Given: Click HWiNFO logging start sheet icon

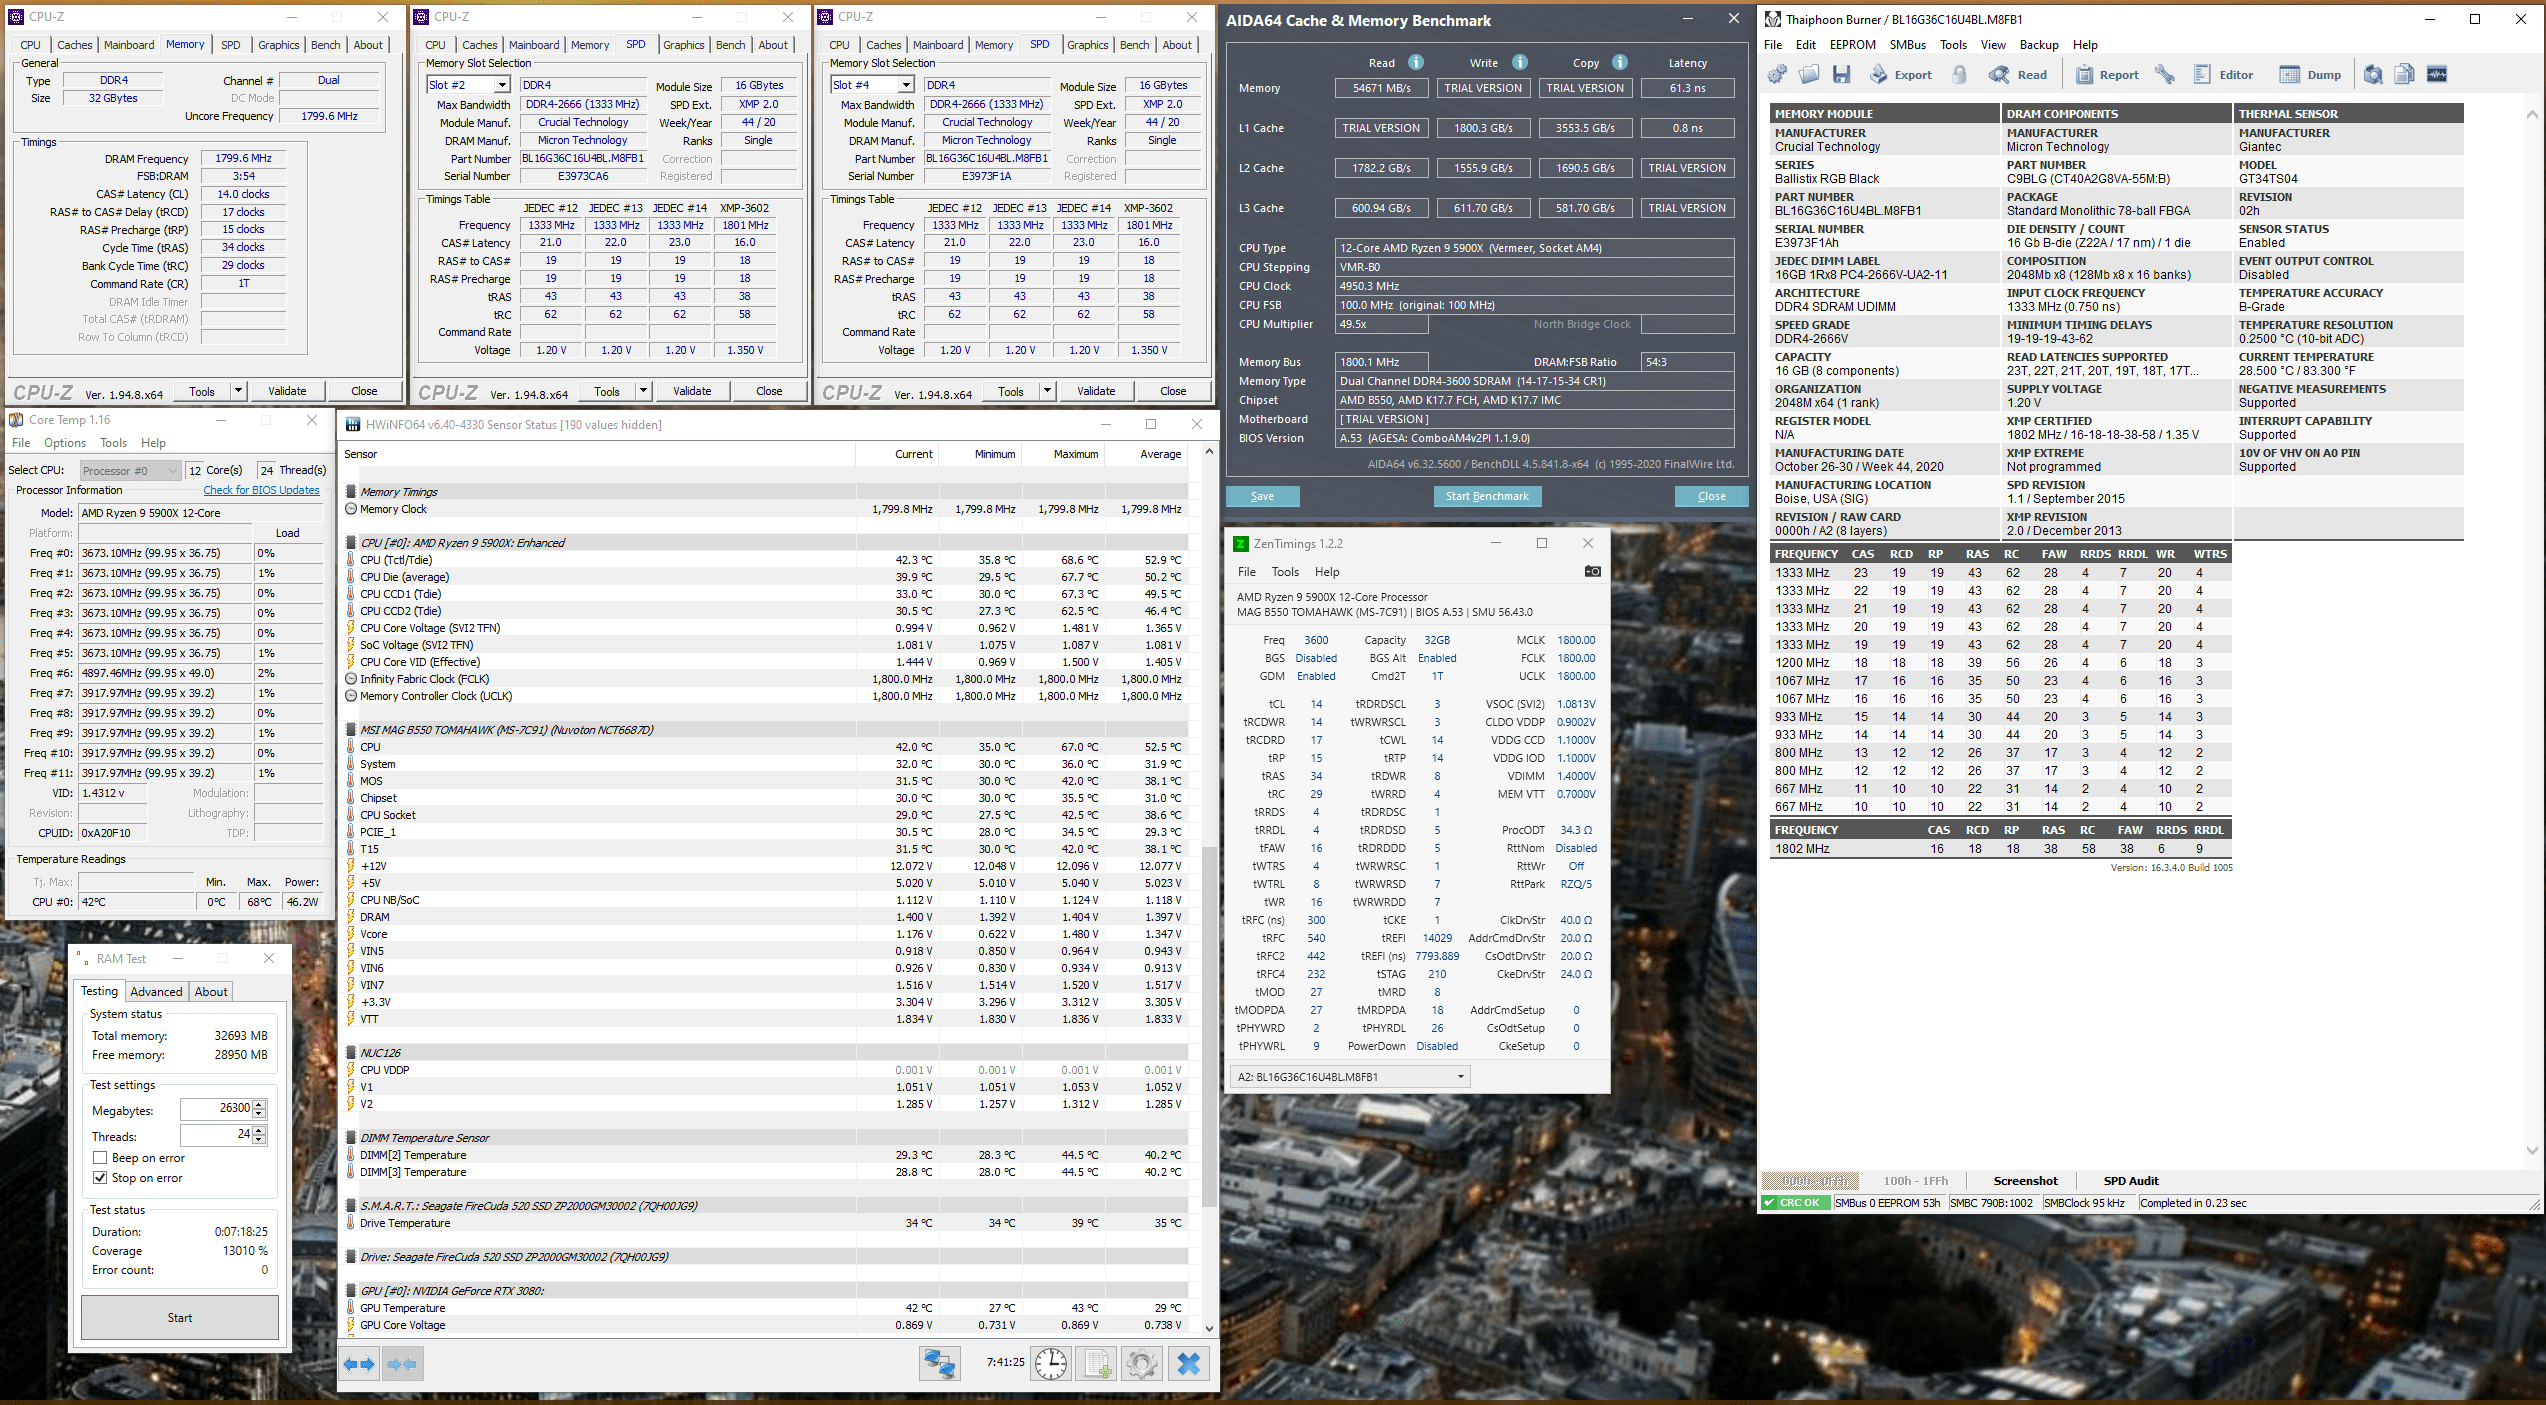Looking at the screenshot, I should 1097,1363.
